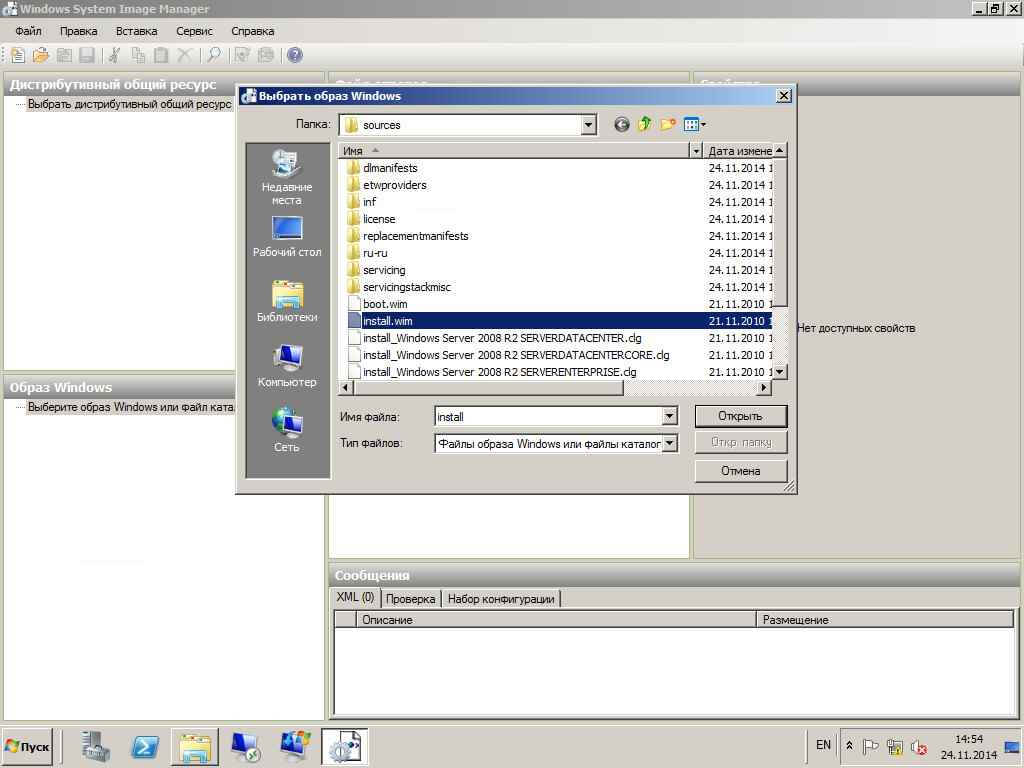Open the Action Center flag tray icon
The height and width of the screenshot is (768, 1024).
tap(870, 746)
